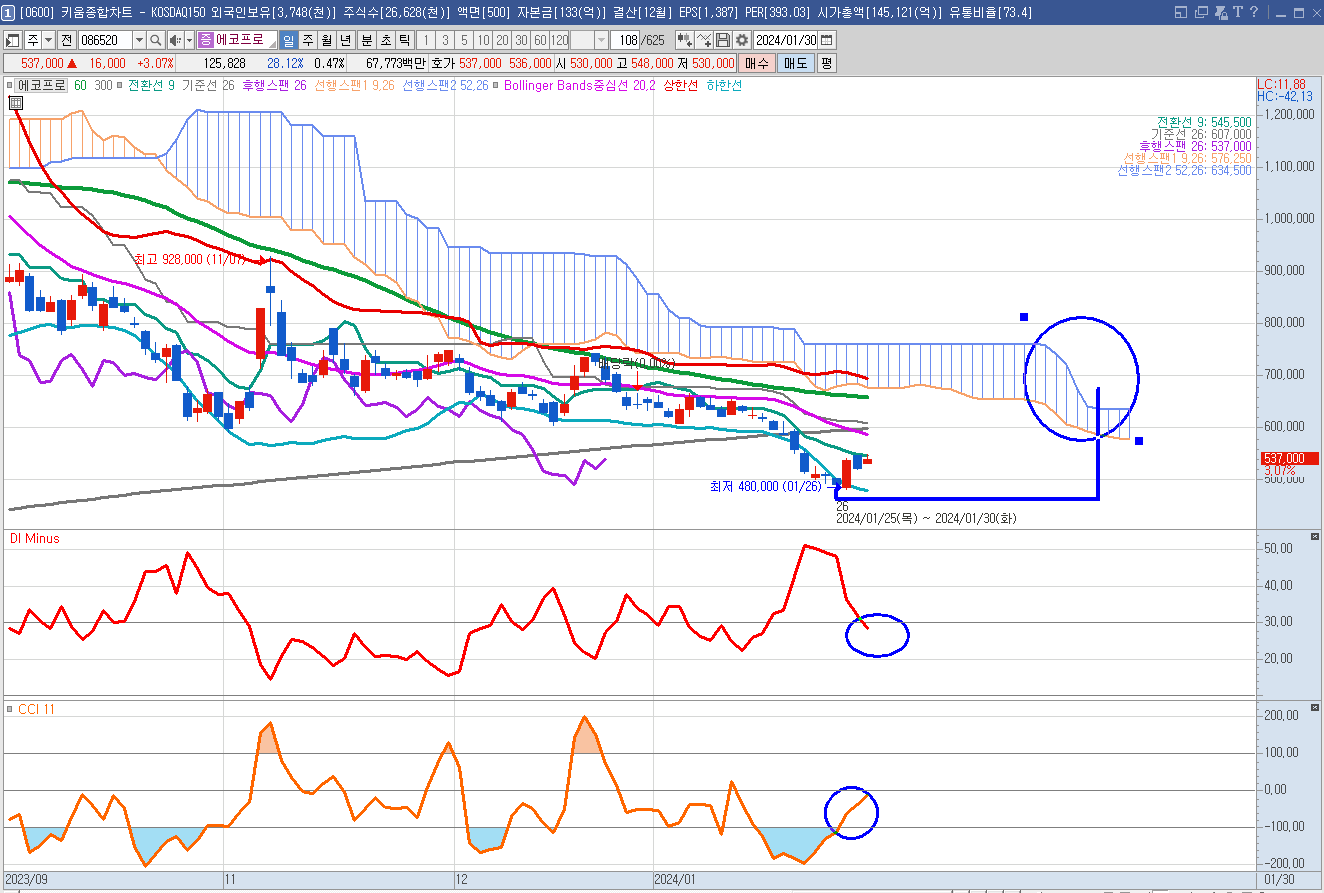Image resolution: width=1324 pixels, height=893 pixels.
Task: Select the 5 interval button
Action: [x=464, y=40]
